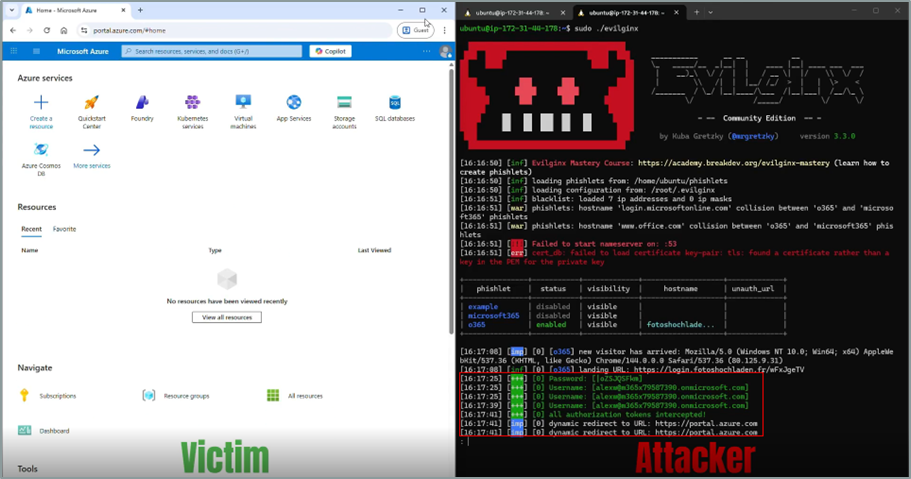This screenshot has width=911, height=479.
Task: Open Dashboard under Navigate
Action: coord(44,431)
